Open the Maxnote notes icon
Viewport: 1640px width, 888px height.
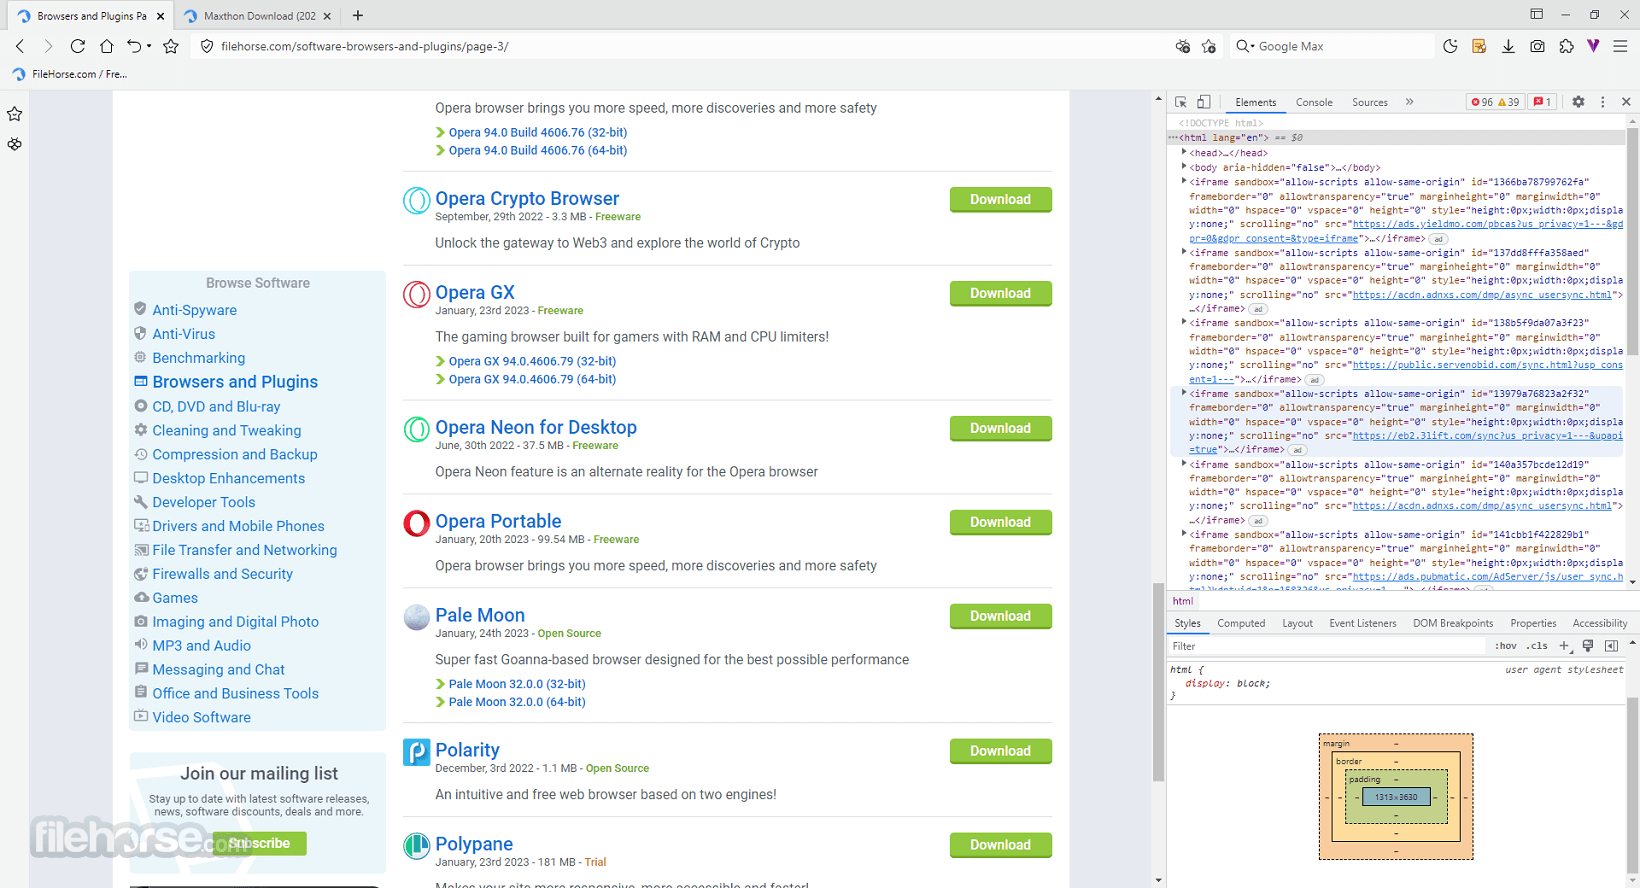pyautogui.click(x=1479, y=46)
